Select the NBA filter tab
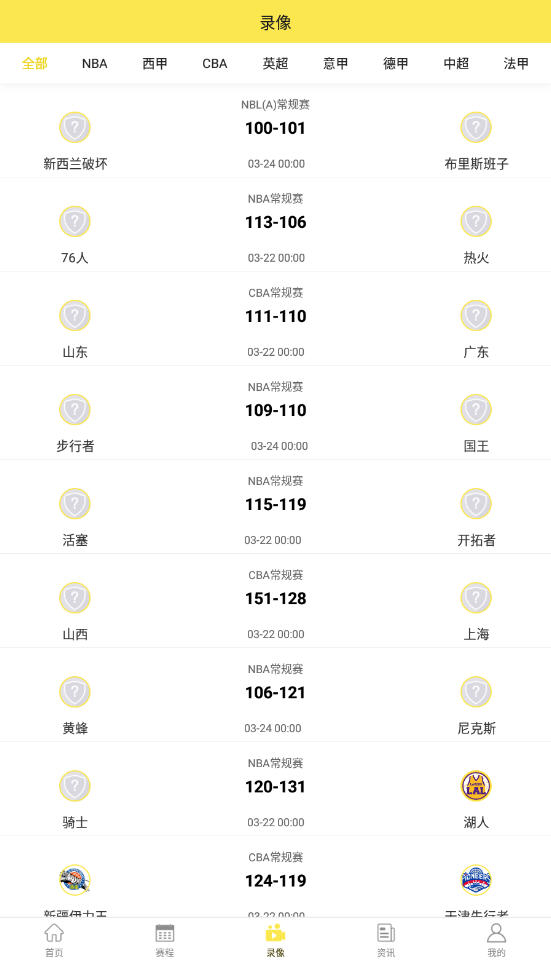551x962 pixels. 94,63
